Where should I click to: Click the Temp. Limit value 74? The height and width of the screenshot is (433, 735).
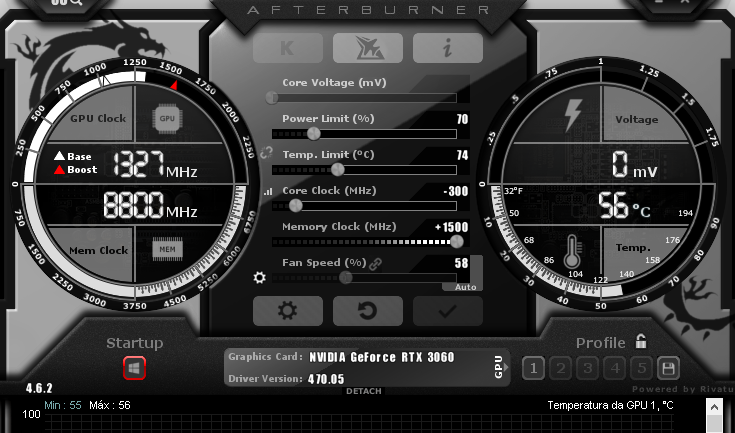(462, 155)
